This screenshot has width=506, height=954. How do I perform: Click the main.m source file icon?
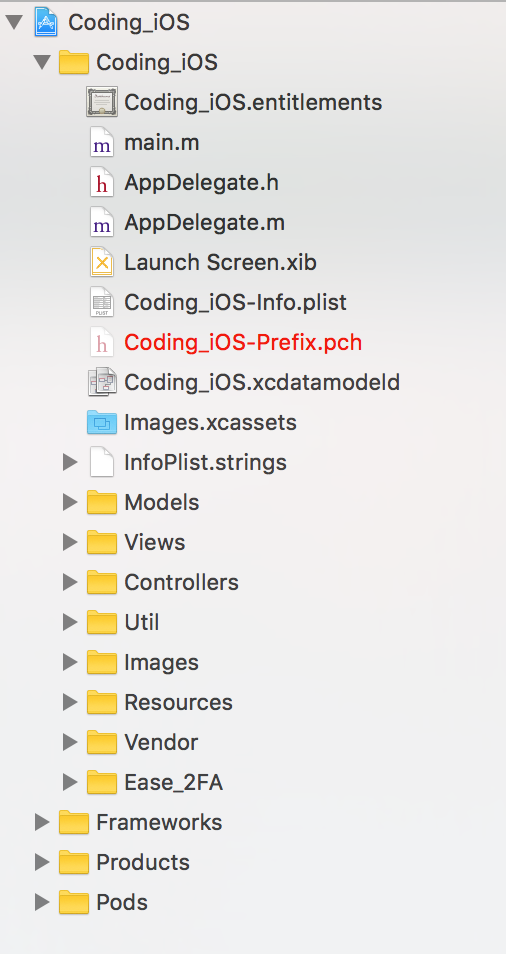[102, 142]
